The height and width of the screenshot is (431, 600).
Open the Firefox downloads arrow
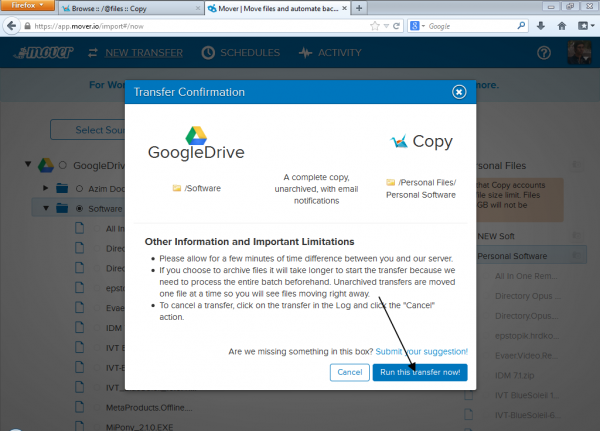[x=541, y=26]
